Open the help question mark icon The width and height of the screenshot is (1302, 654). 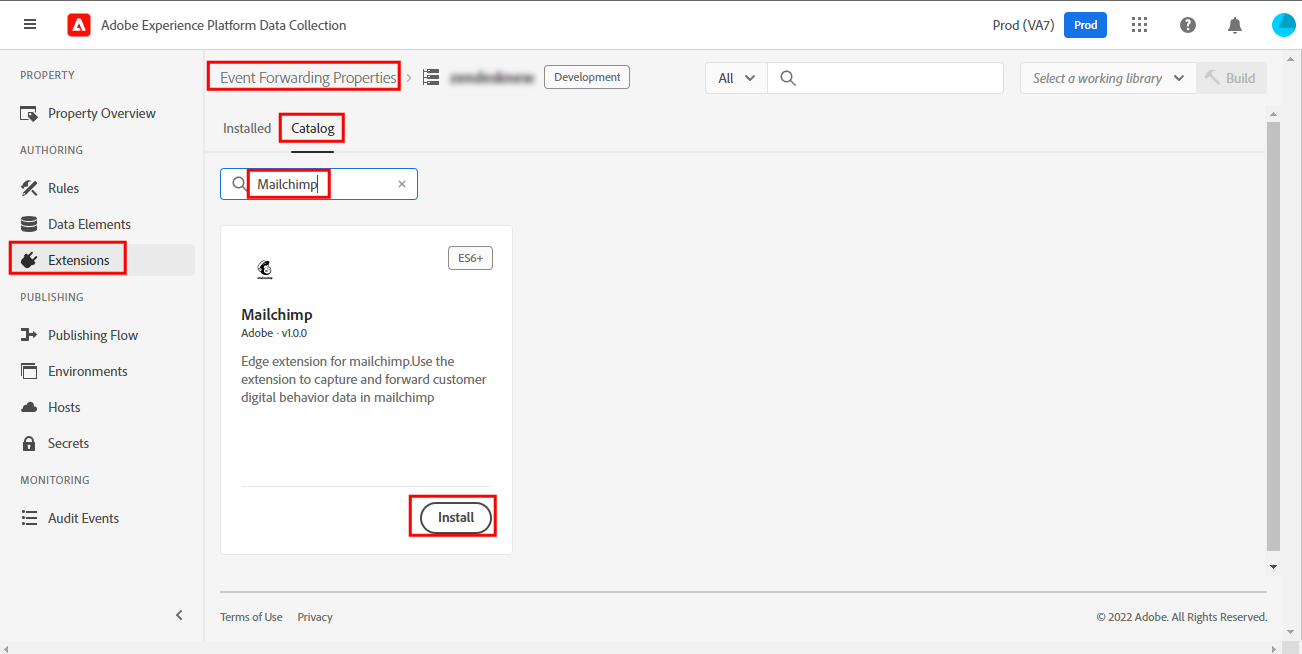click(x=1188, y=25)
